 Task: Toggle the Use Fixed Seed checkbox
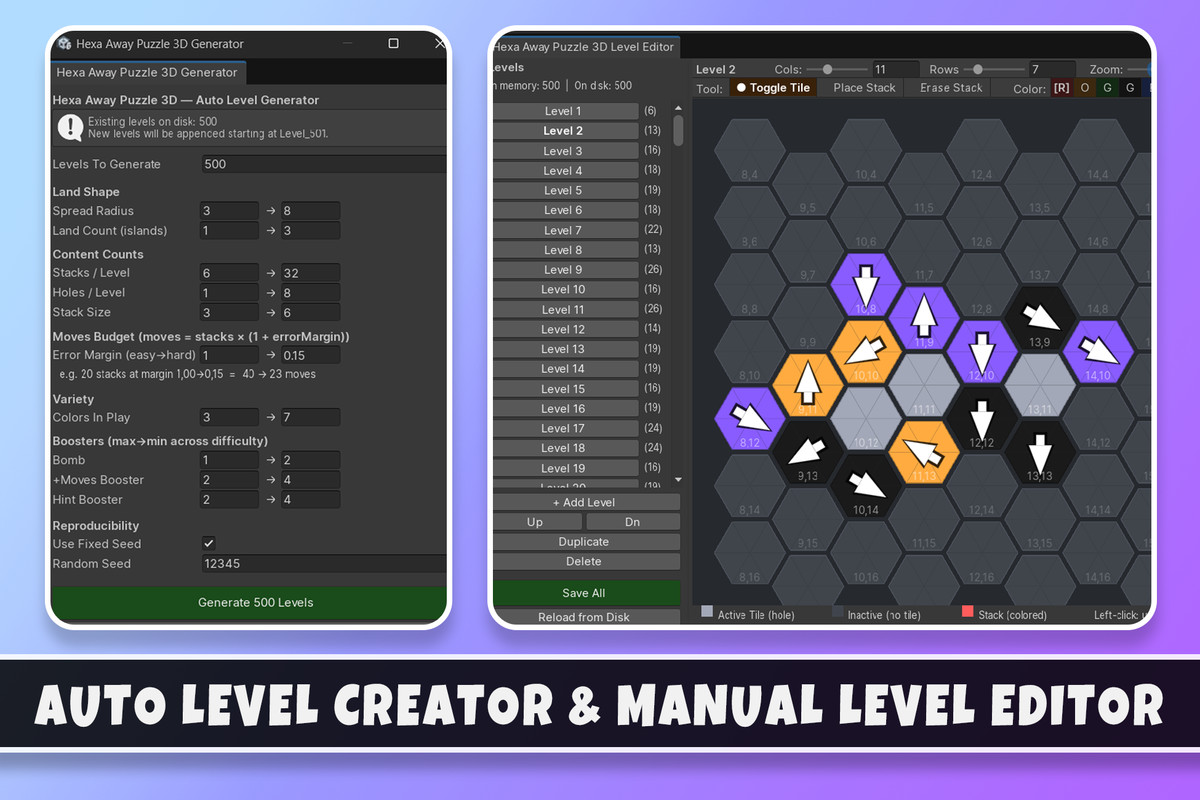coord(209,543)
